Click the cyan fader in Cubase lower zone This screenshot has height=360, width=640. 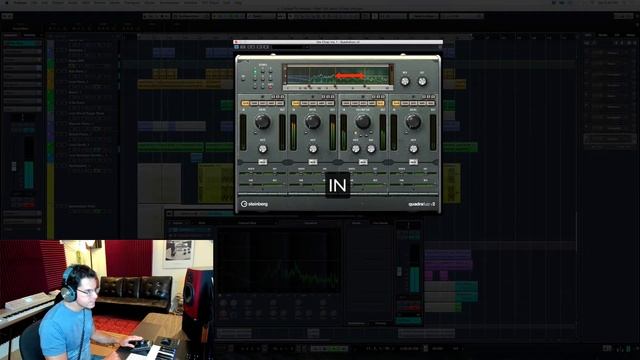point(414,280)
